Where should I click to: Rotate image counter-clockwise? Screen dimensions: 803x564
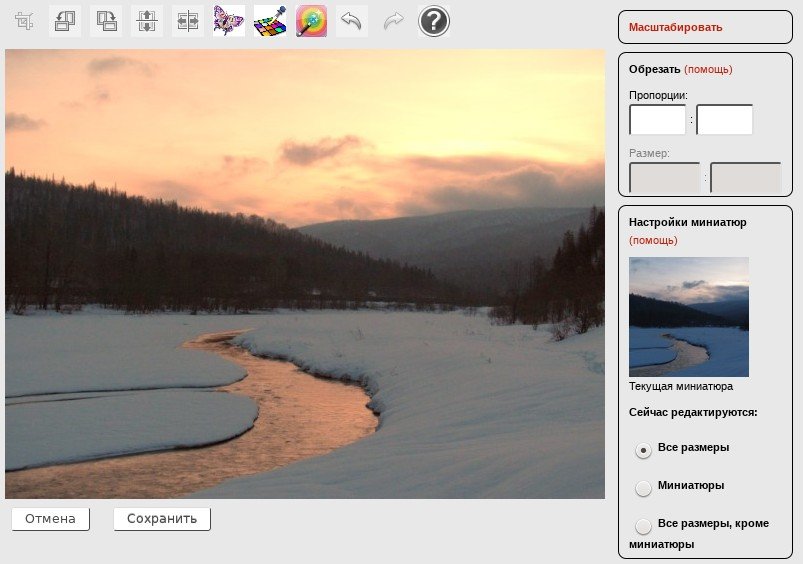pos(65,21)
